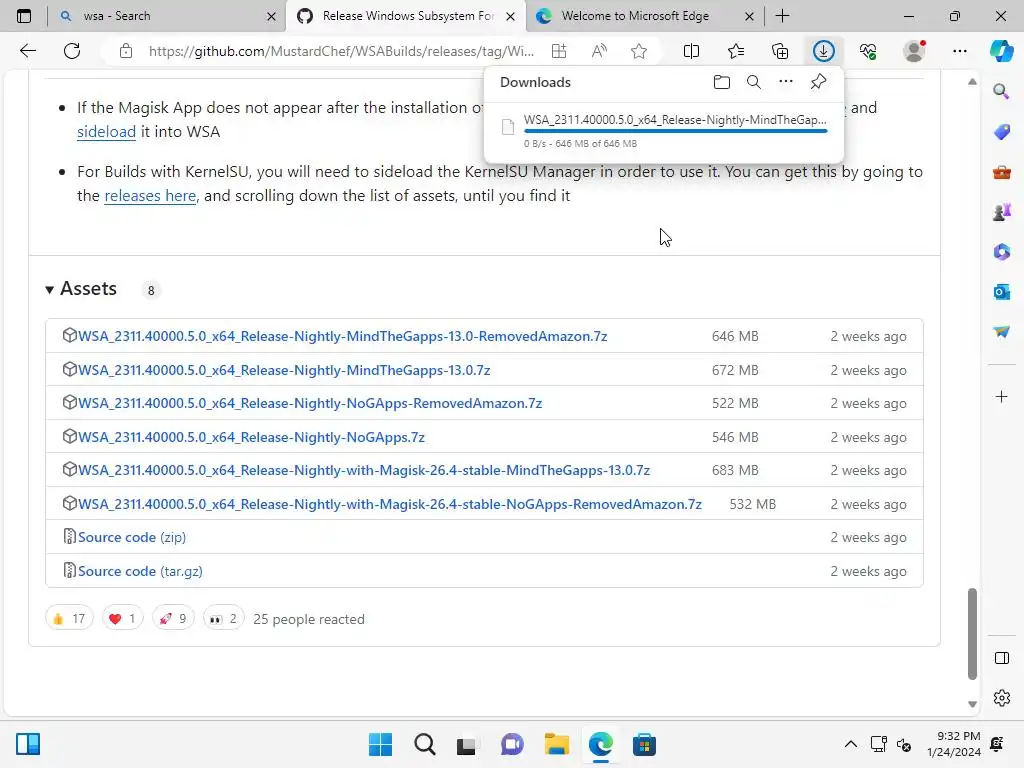Screen dimensions: 1024x768
Task: Open the Favorites list icon
Action: tap(736, 51)
